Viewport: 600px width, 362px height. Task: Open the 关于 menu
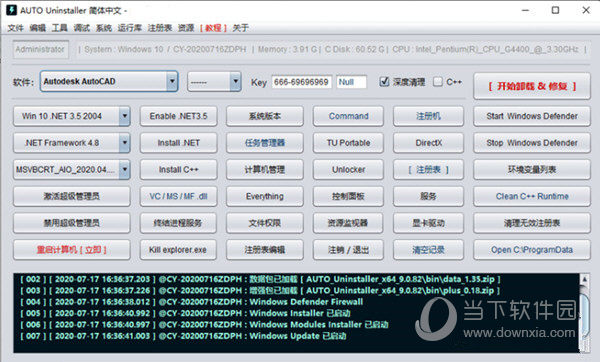pyautogui.click(x=241, y=28)
